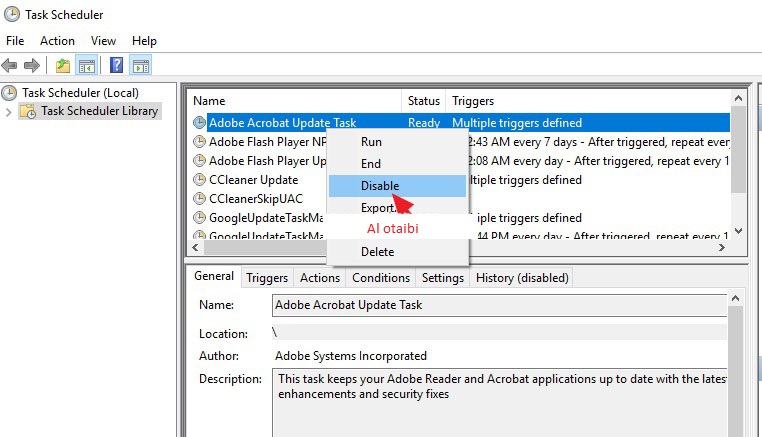Click the horizontal scroll left arrow

195,247
